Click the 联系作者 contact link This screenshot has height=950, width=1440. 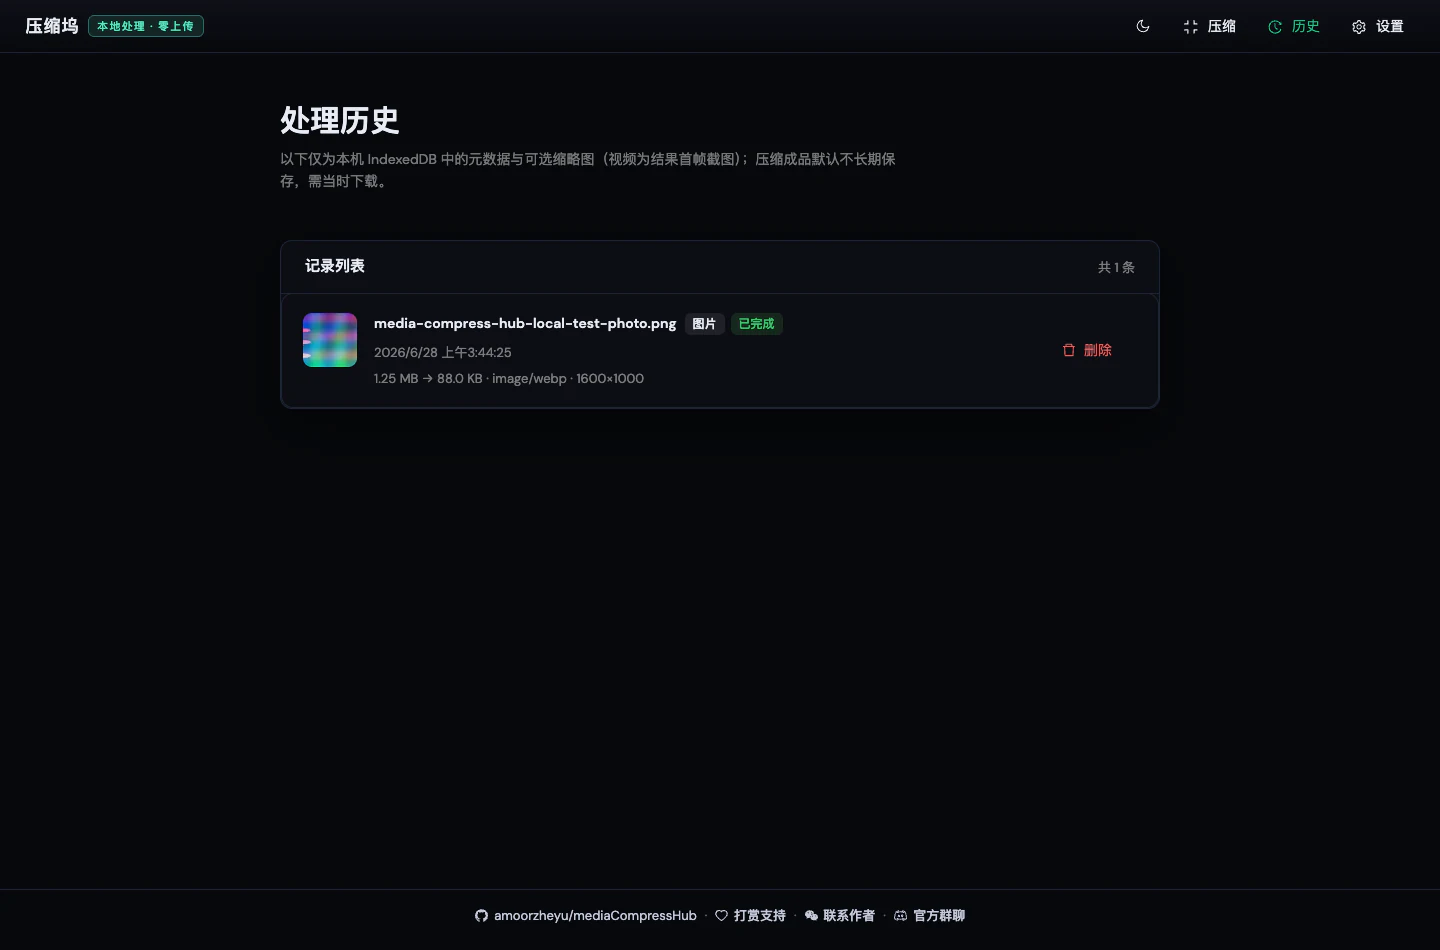pyautogui.click(x=839, y=915)
